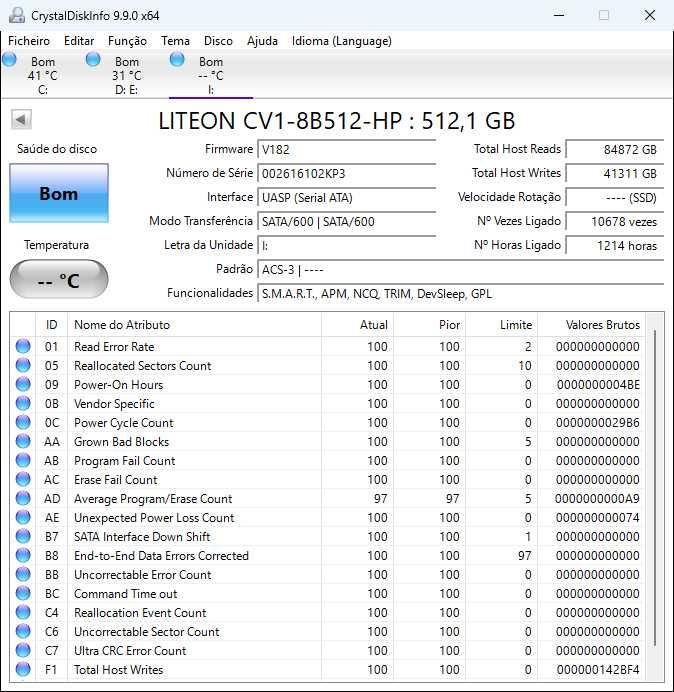The image size is (674, 692).
Task: Select the Average Program/Erase Count attribute name
Action: [153, 499]
